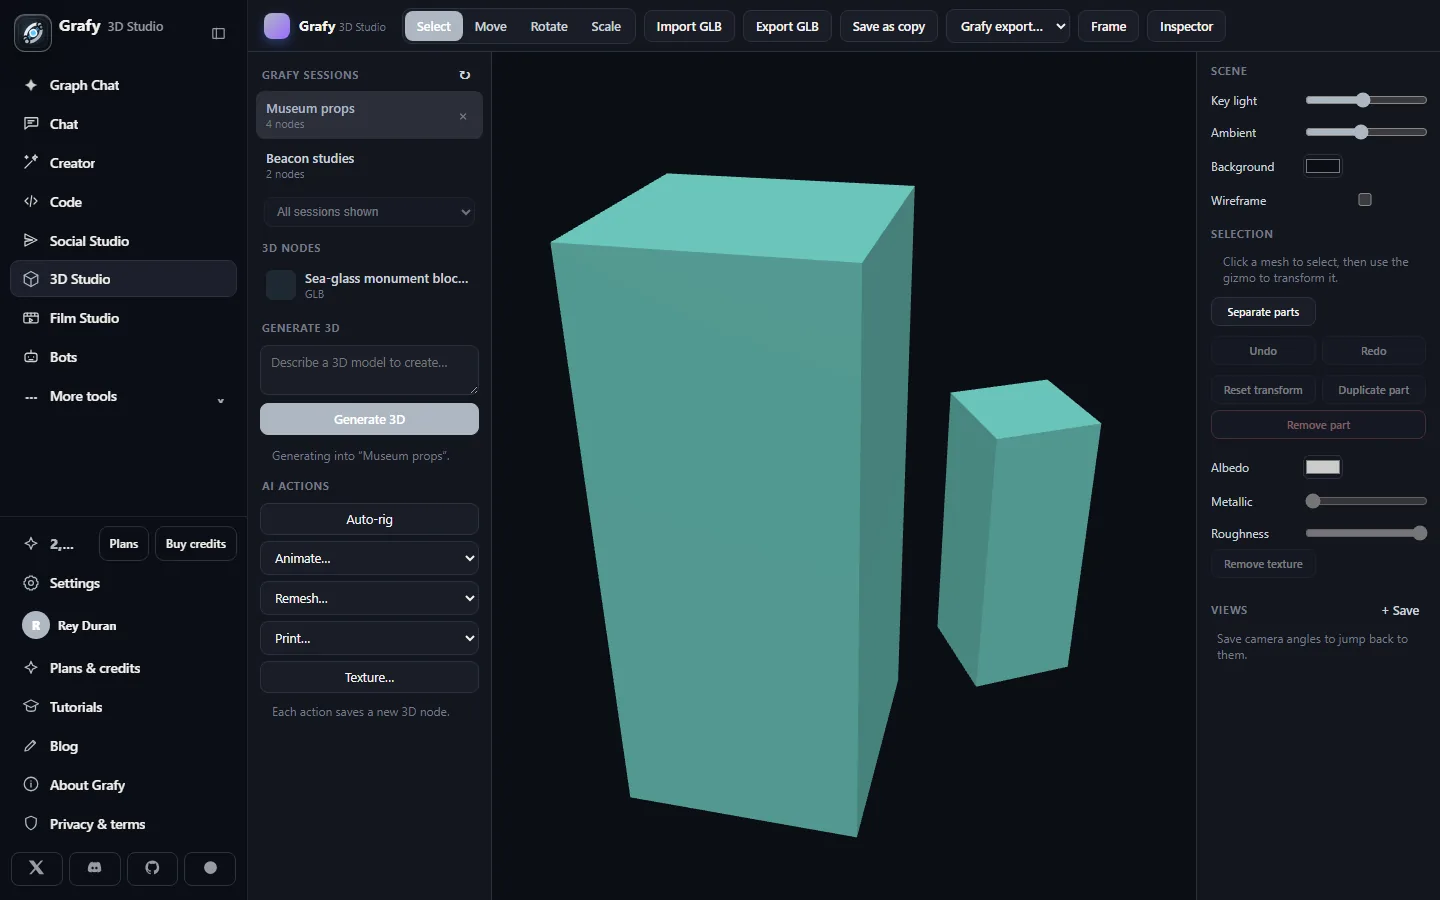The image size is (1440, 900).
Task: Refresh the Grafy sessions list
Action: pyautogui.click(x=464, y=75)
